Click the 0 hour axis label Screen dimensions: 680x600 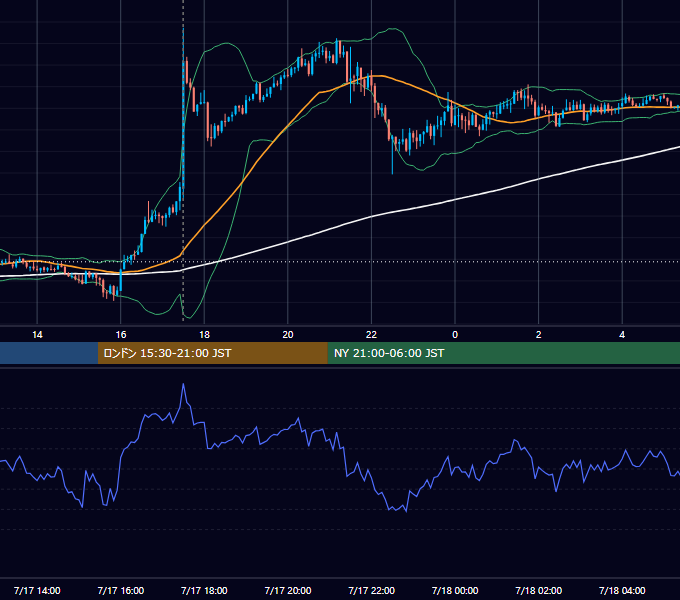pos(455,335)
